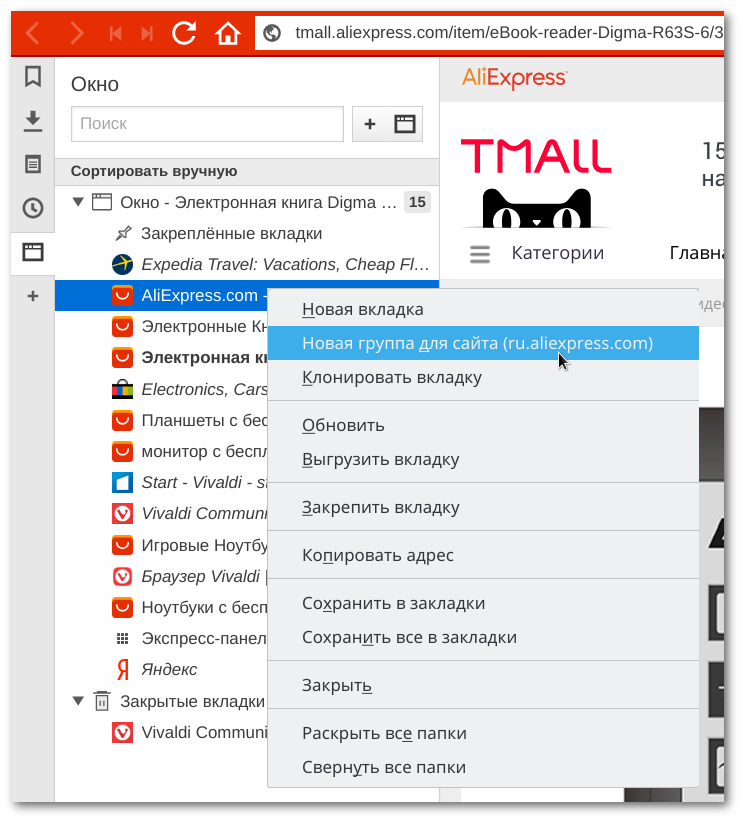Click the new window icon beside search
743x821 pixels.
(405, 124)
